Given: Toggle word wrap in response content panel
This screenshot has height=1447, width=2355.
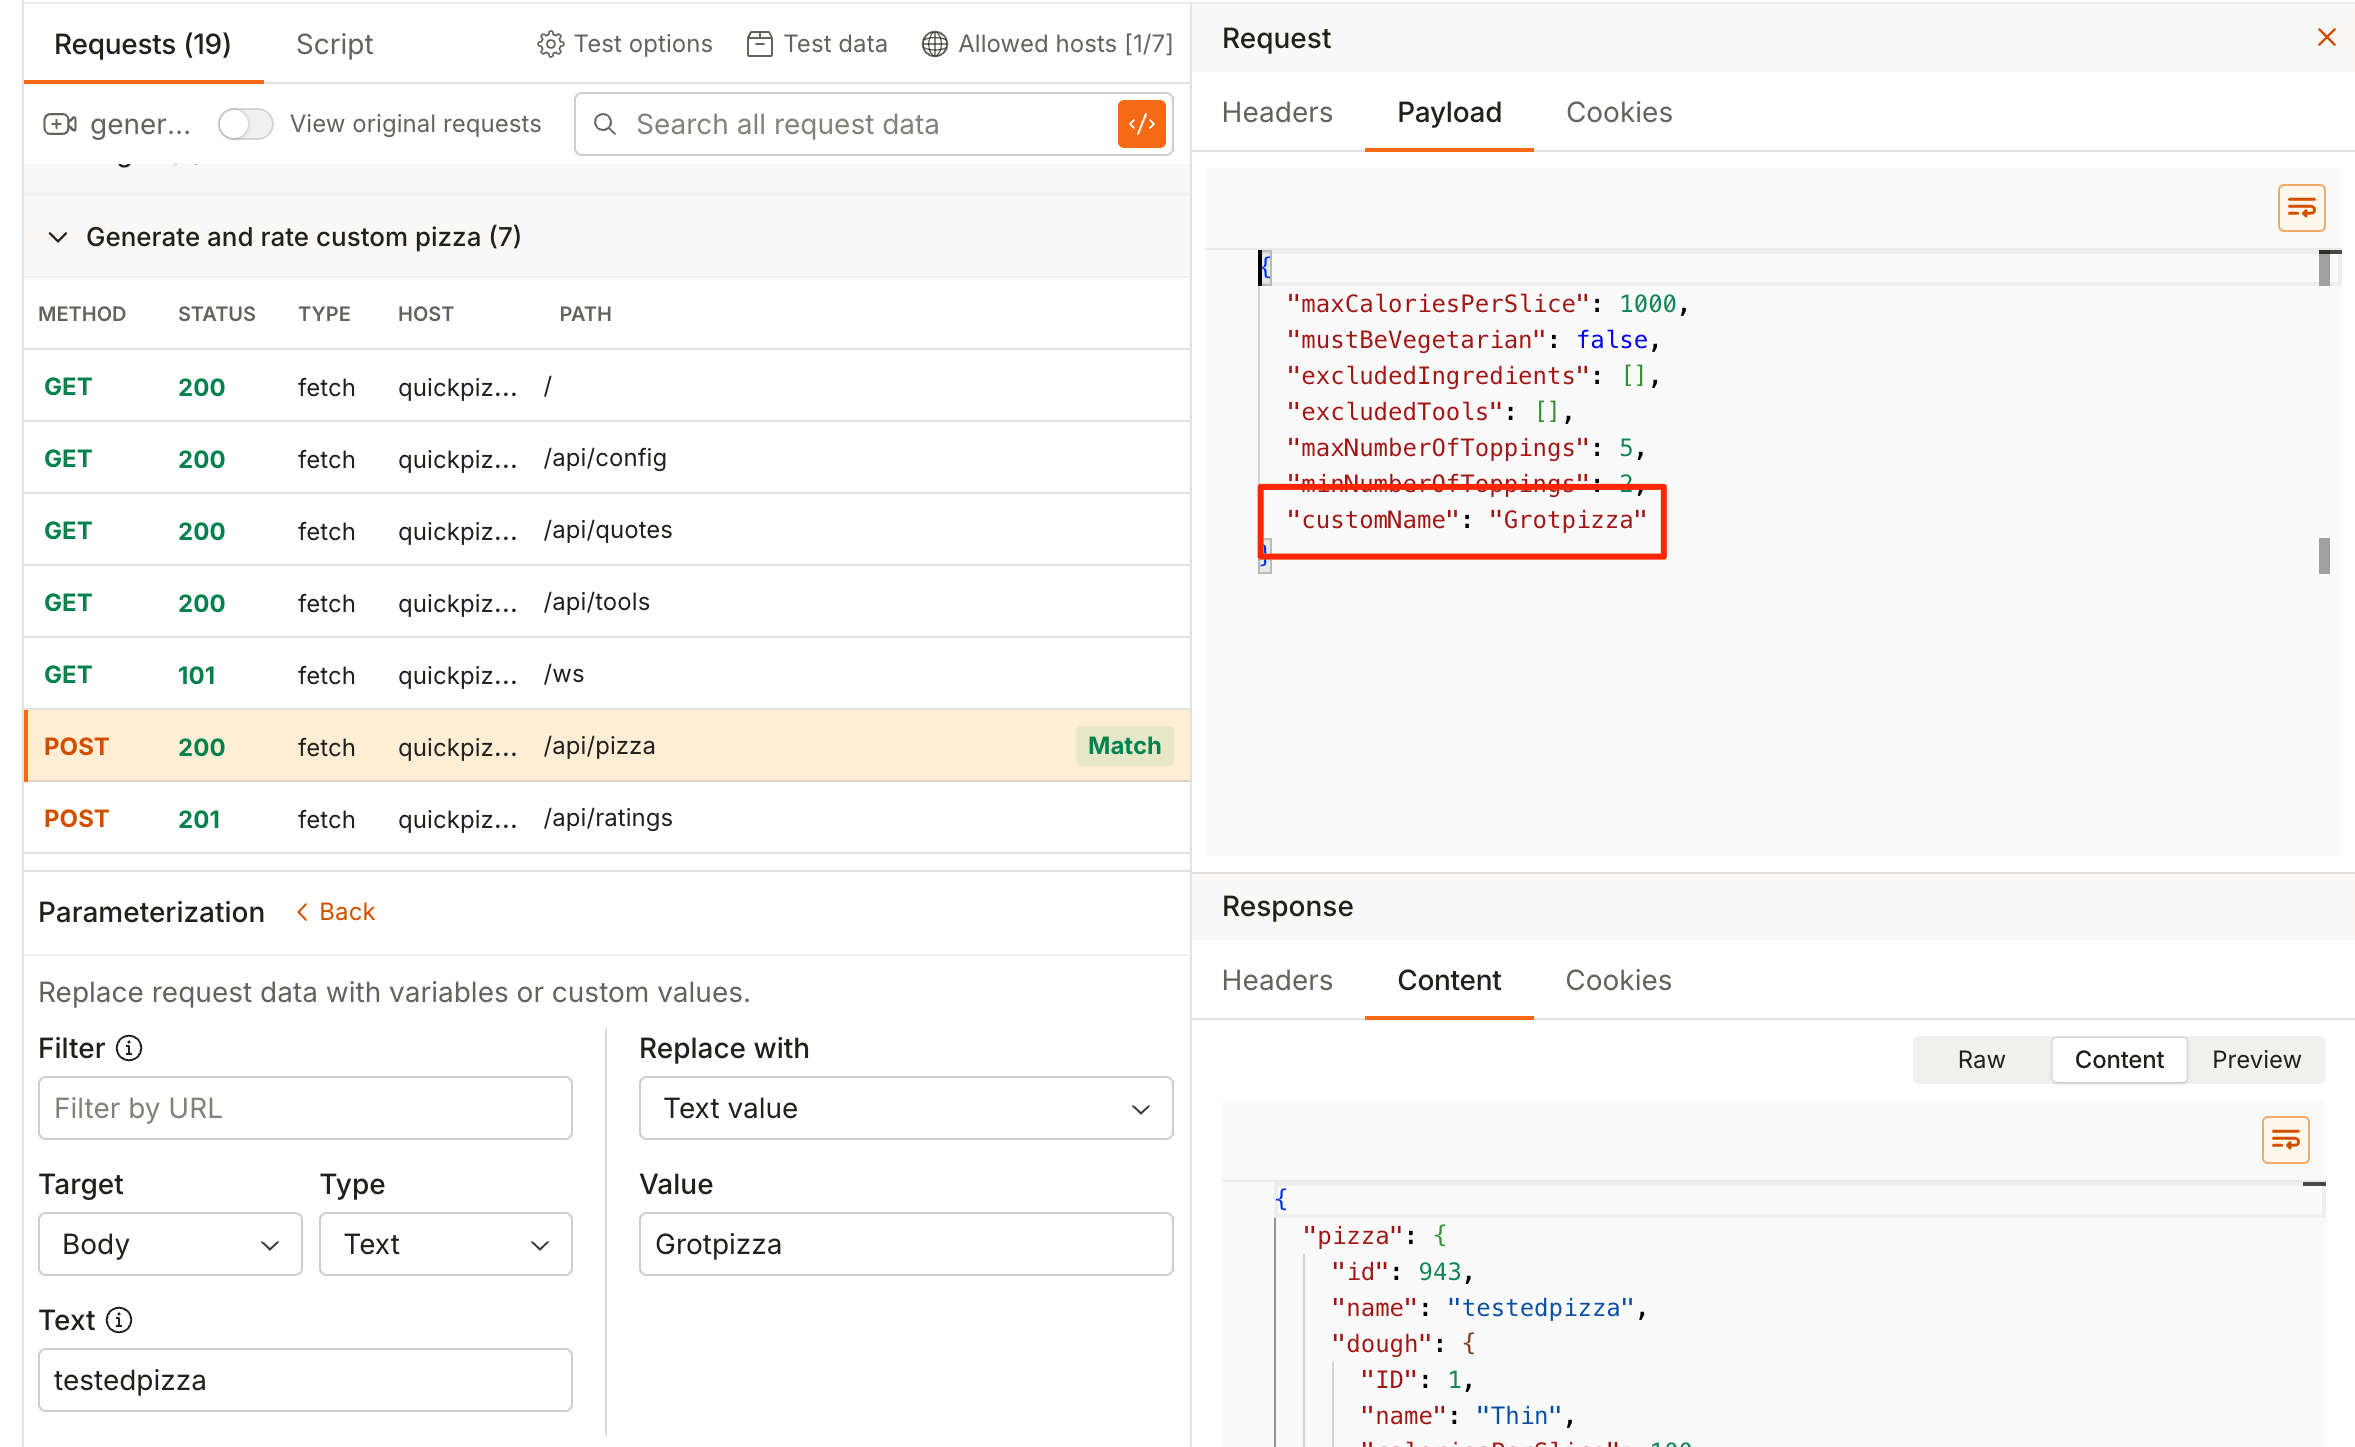Looking at the screenshot, I should [x=2285, y=1140].
